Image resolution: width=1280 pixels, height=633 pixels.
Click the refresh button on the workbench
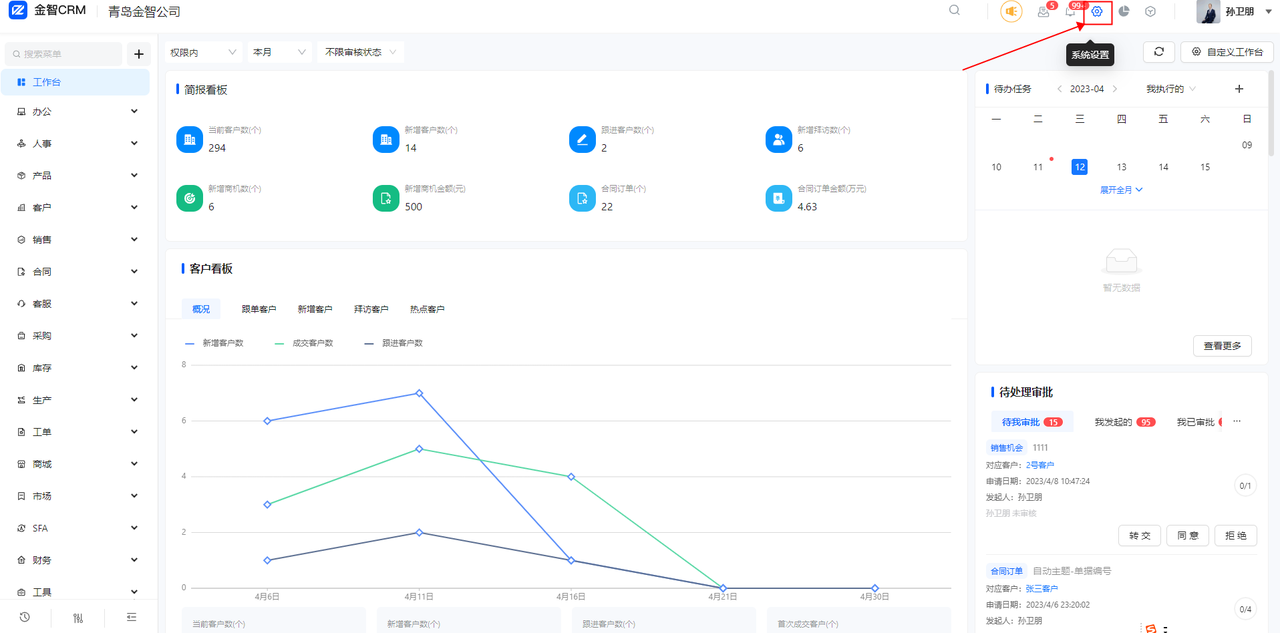pyautogui.click(x=1158, y=52)
